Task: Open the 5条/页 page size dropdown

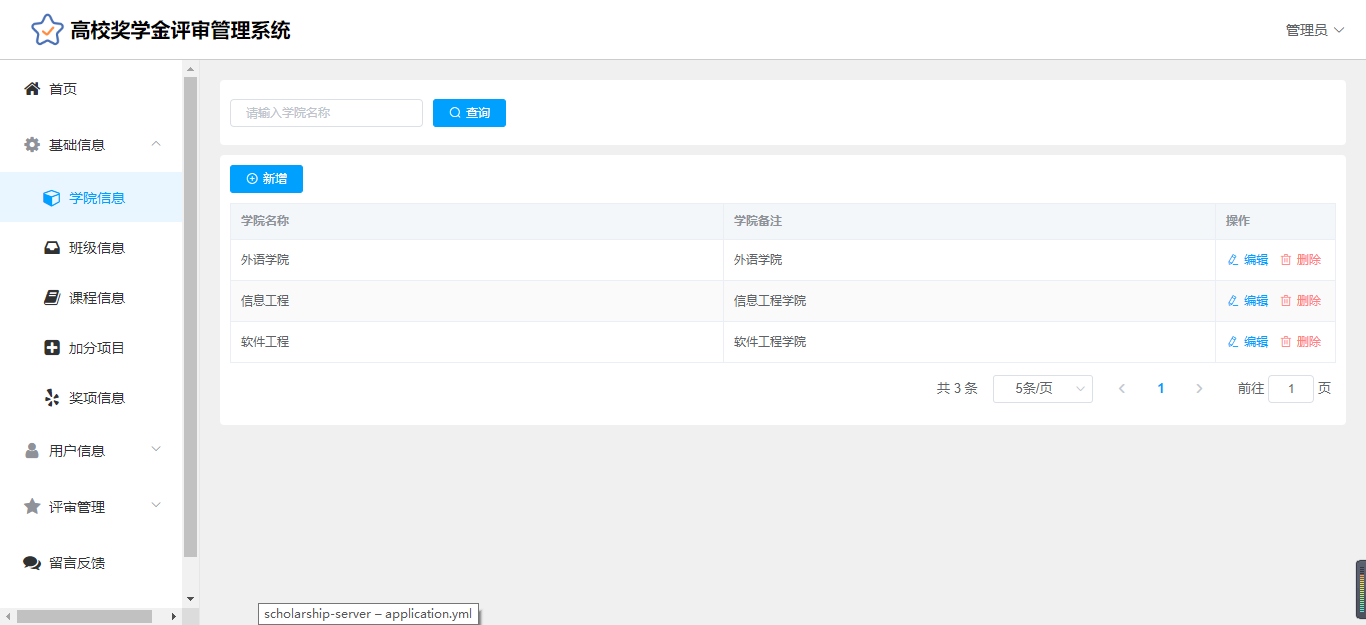Action: (x=1042, y=389)
